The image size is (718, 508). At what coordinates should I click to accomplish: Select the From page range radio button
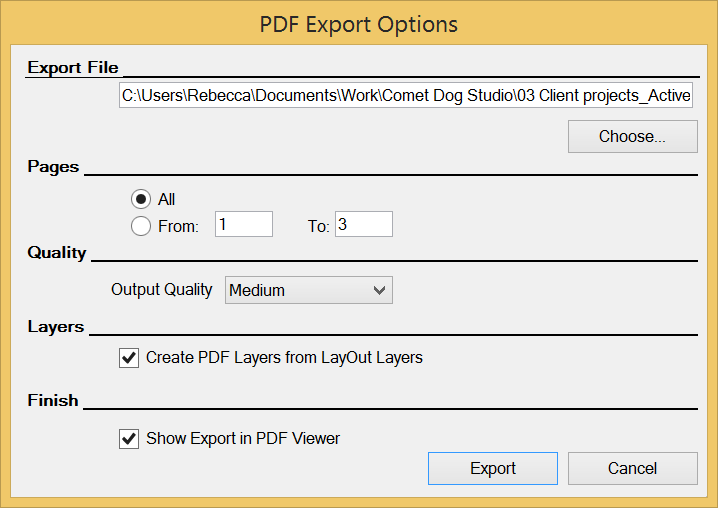[x=142, y=226]
